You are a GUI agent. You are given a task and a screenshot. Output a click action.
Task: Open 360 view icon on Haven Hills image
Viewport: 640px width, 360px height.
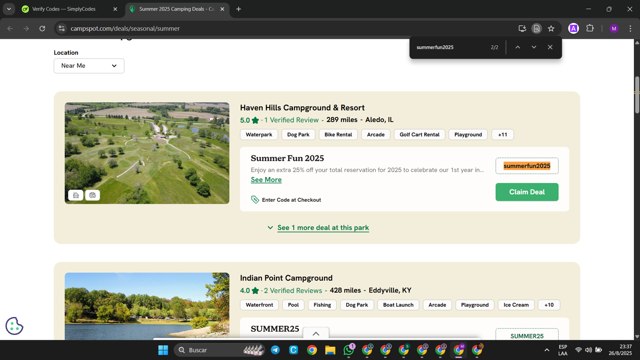[x=93, y=195]
